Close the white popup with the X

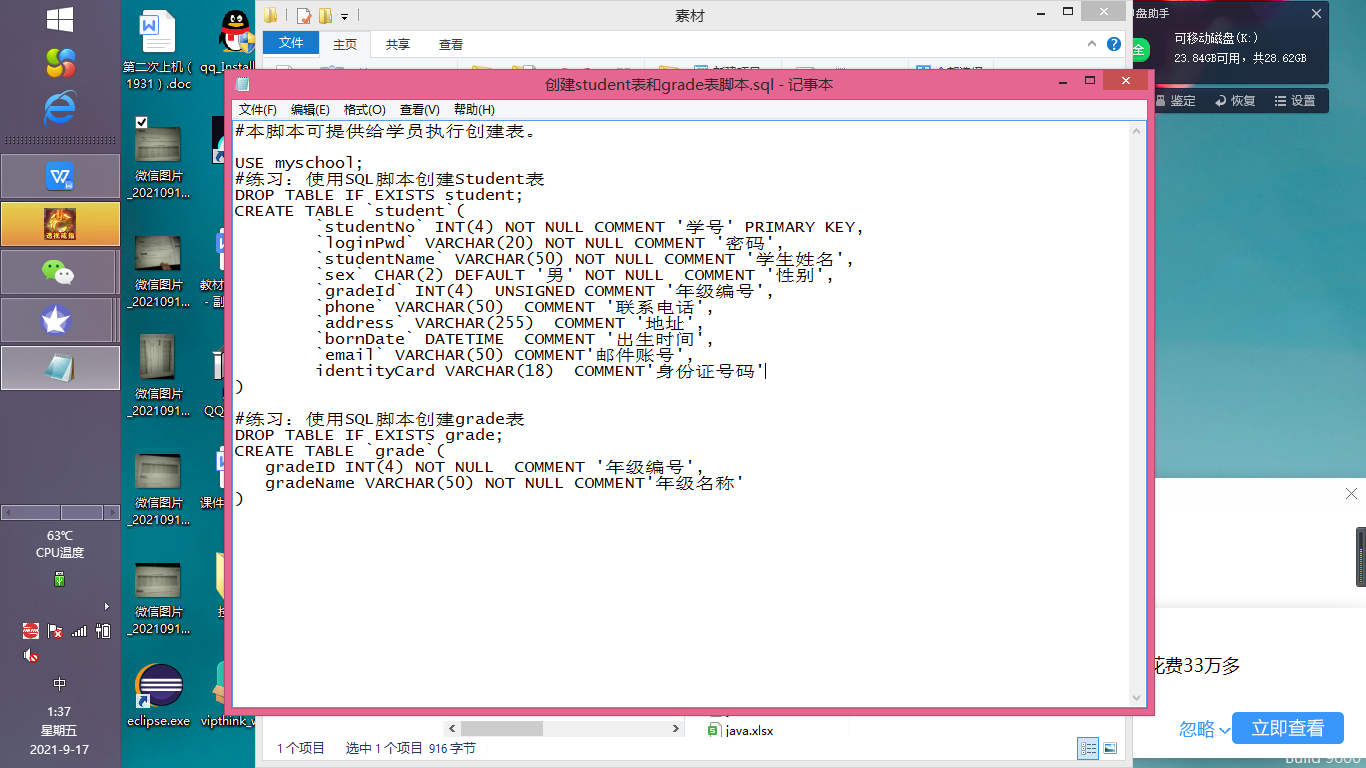click(x=1351, y=494)
